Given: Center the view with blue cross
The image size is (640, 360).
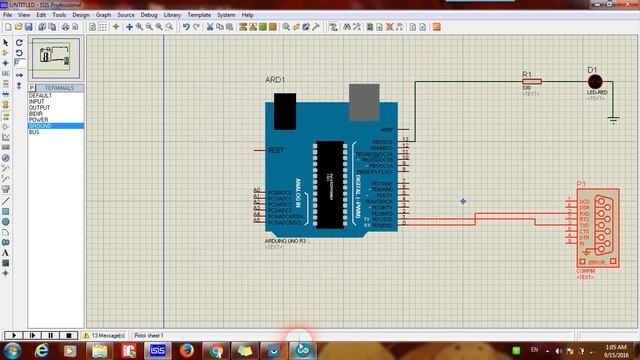Looking at the screenshot, I should (x=129, y=27).
